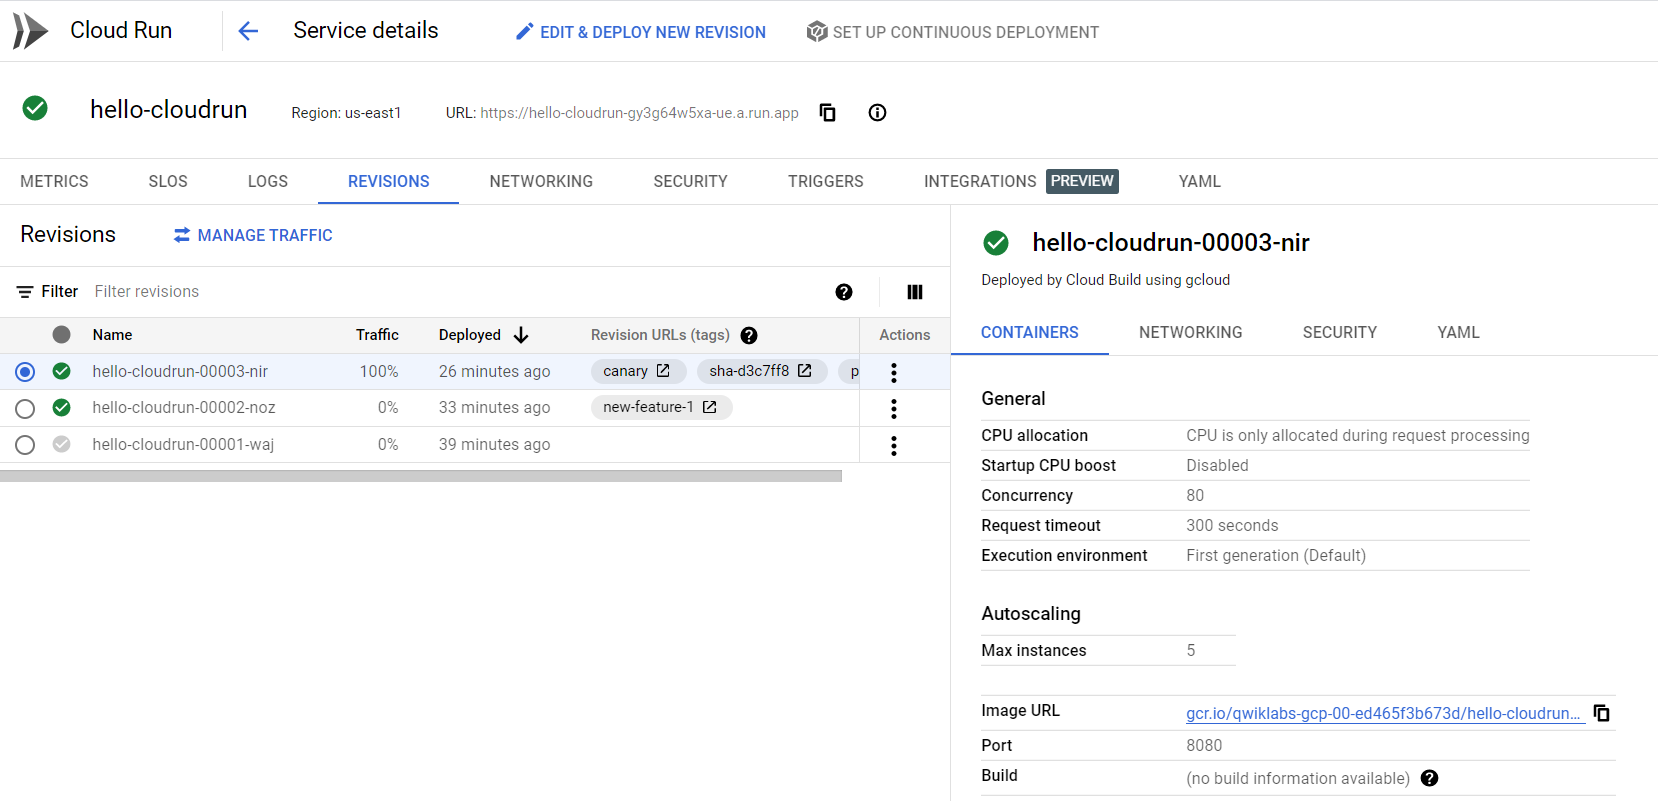Select the revision Containers tab
The image size is (1658, 801).
pos(1029,332)
